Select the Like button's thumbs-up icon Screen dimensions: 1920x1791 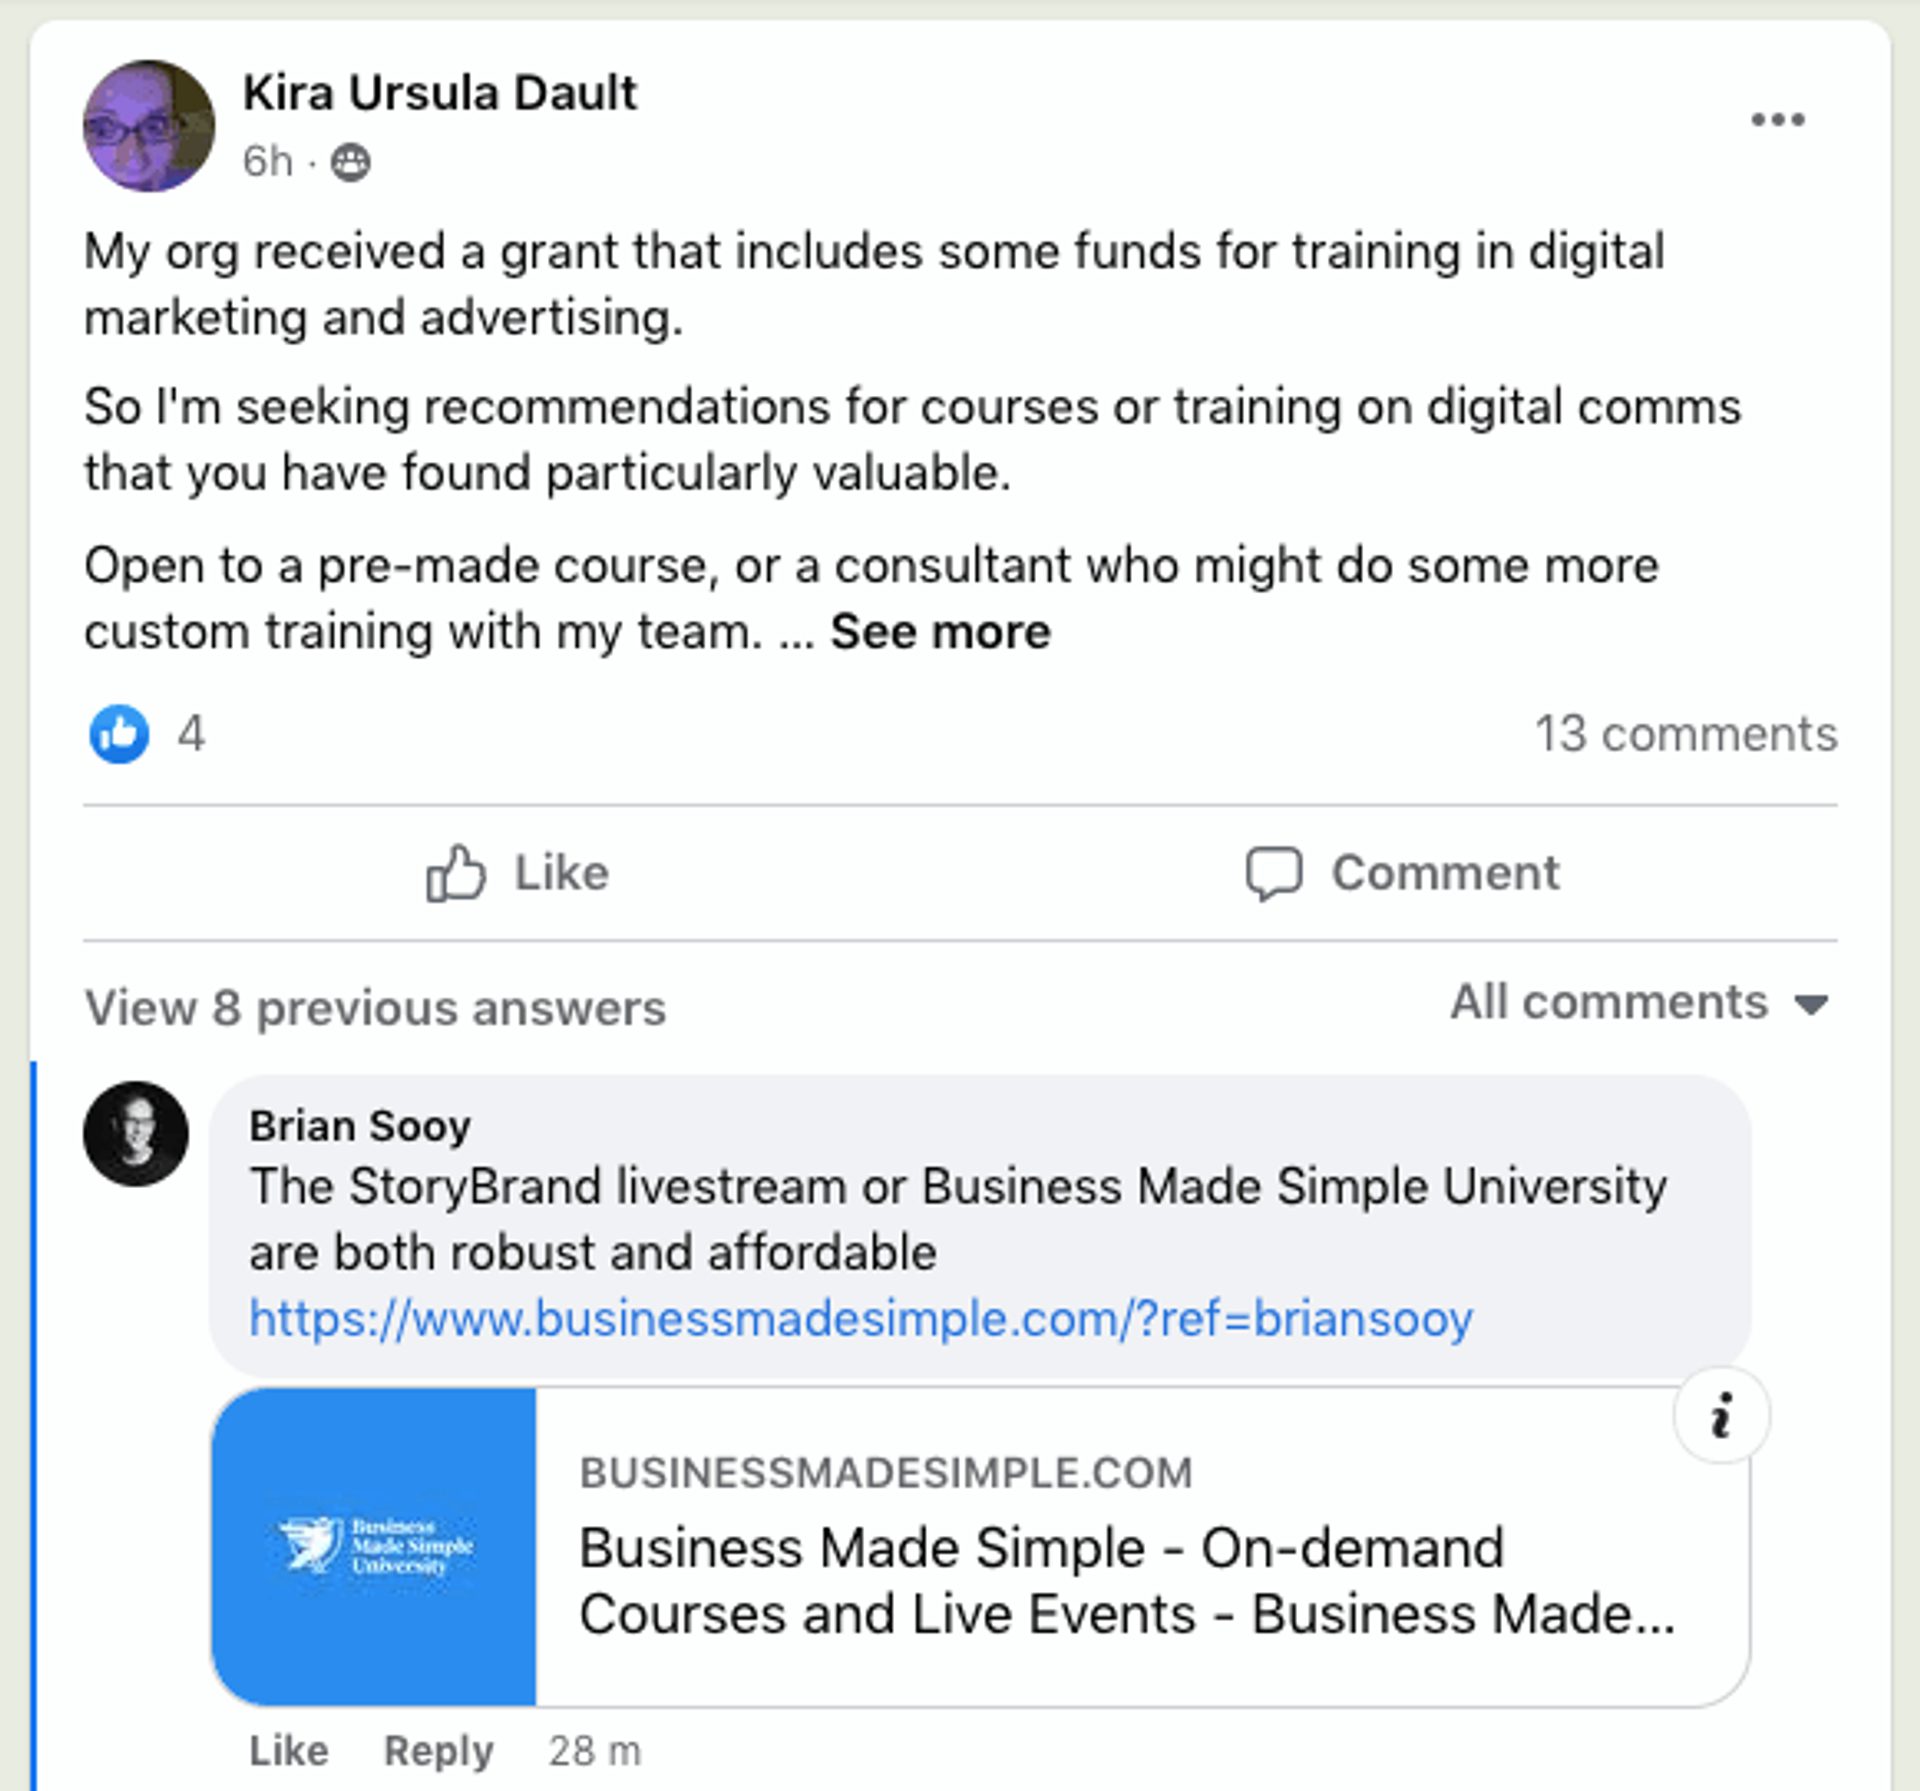[458, 872]
